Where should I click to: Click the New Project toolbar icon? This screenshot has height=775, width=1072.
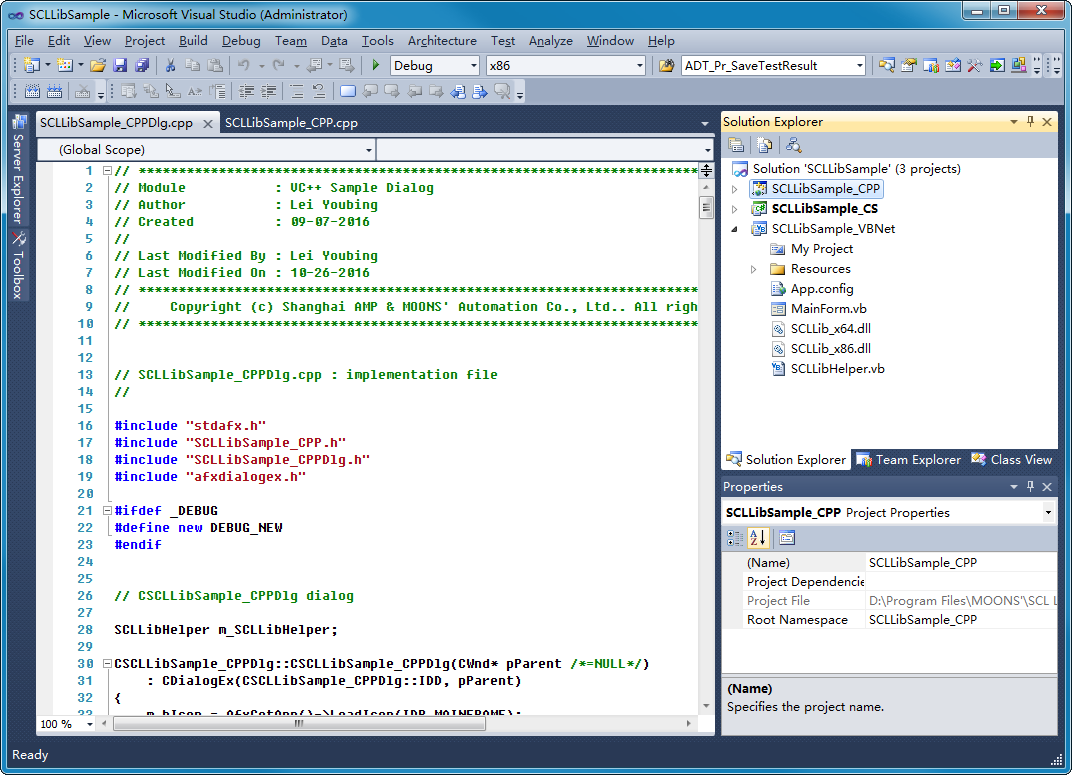[x=31, y=66]
